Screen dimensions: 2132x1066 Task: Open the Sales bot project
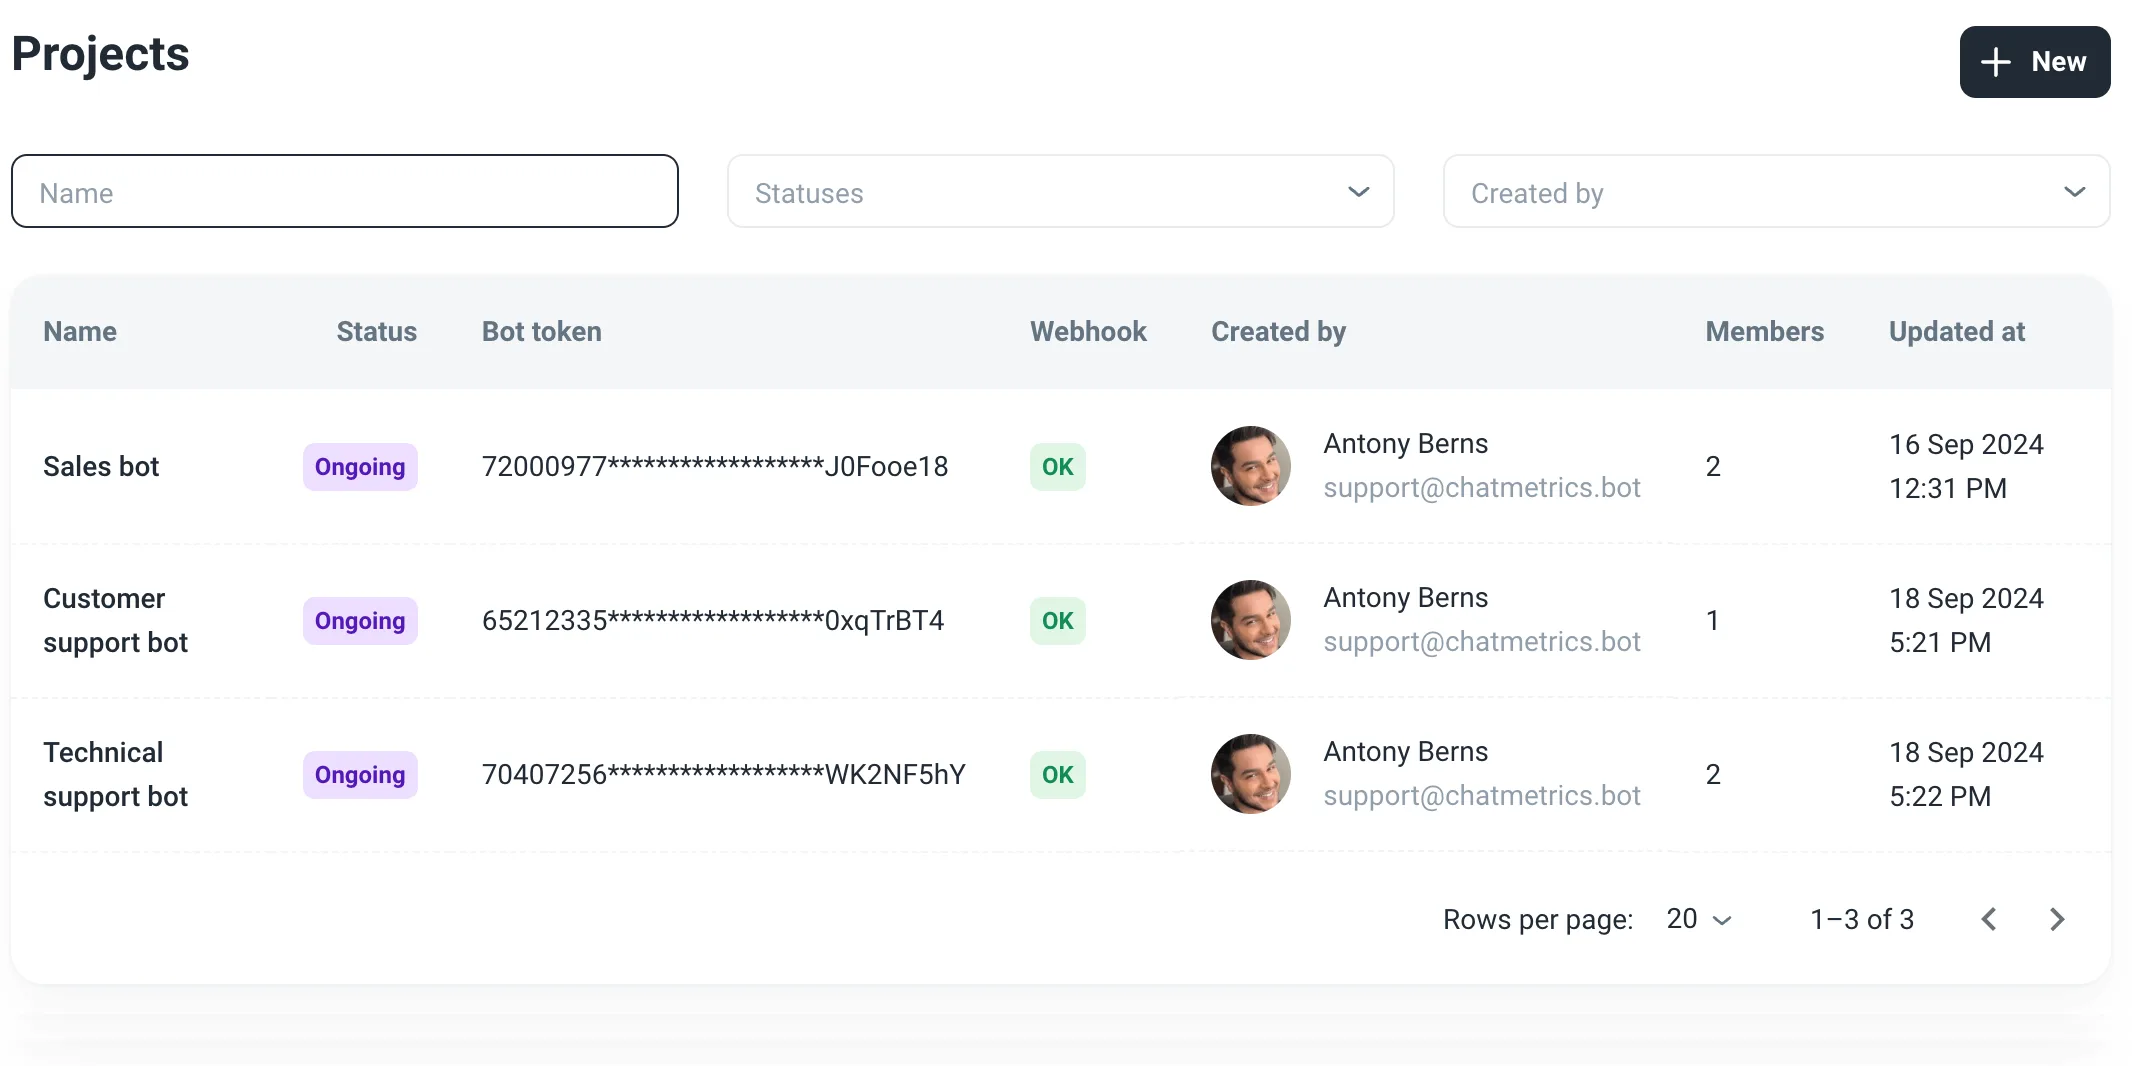[101, 467]
